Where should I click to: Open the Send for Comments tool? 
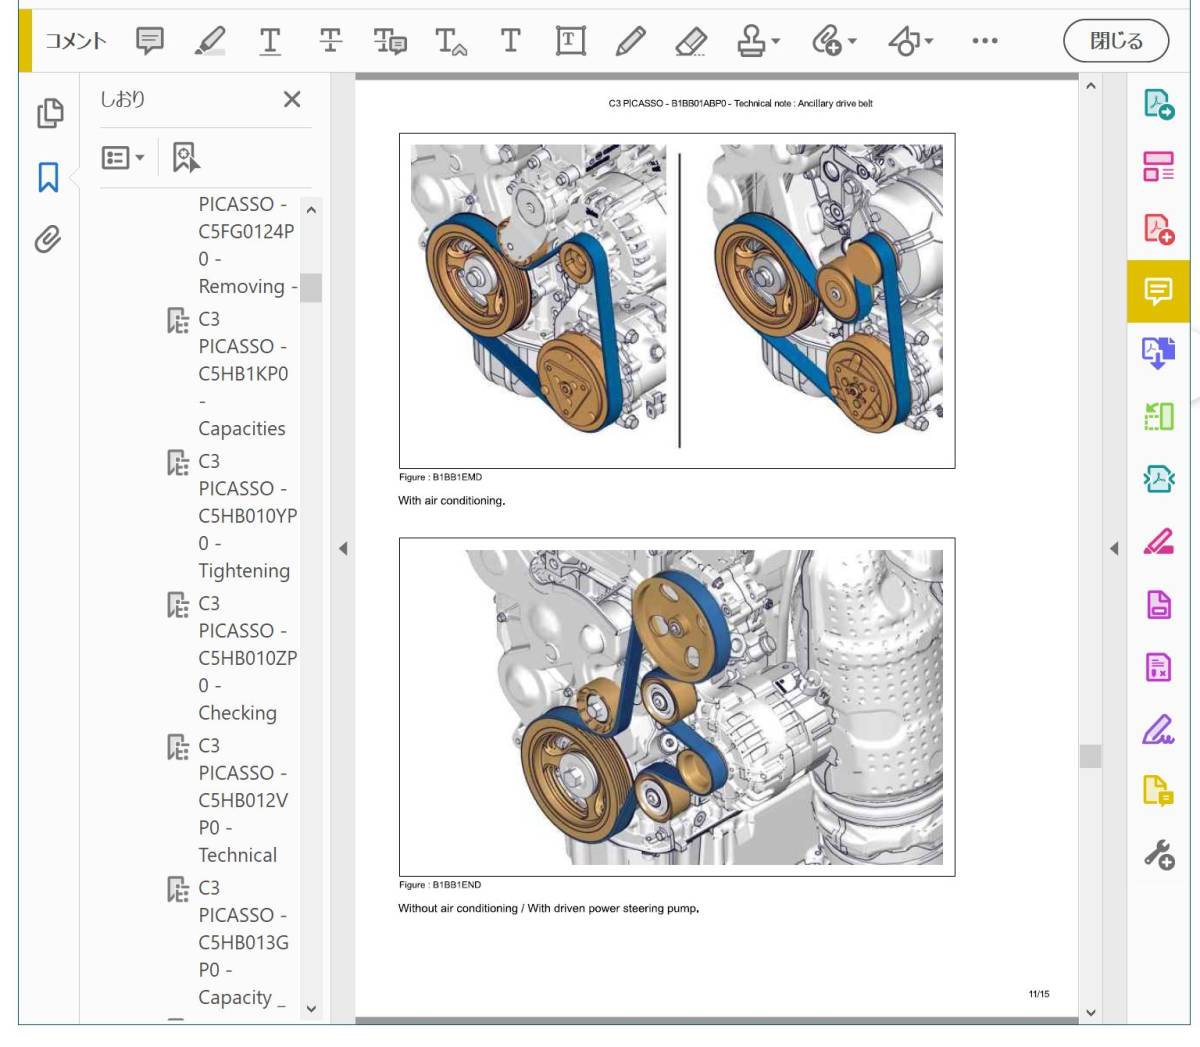1158,791
